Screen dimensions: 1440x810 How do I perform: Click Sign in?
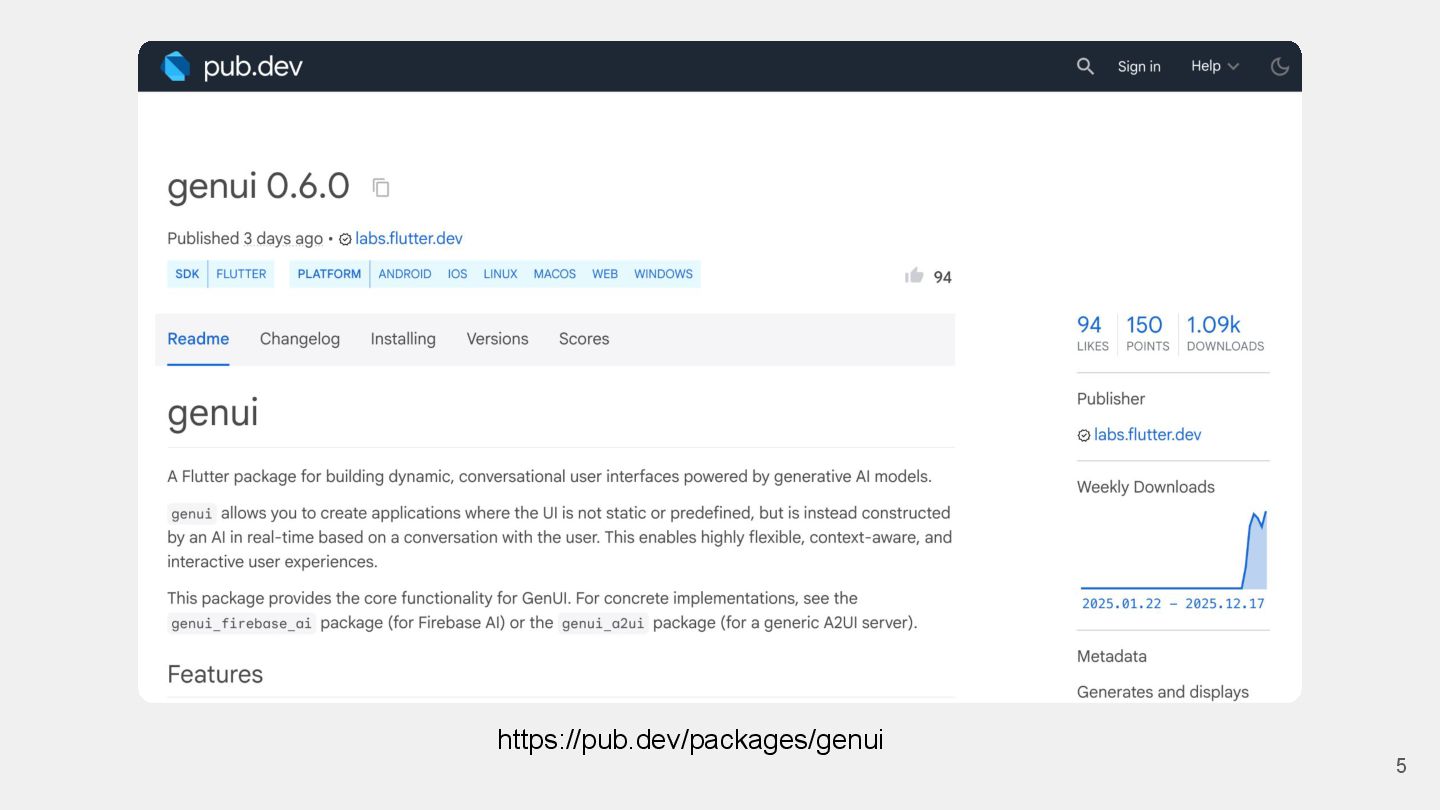pyautogui.click(x=1139, y=66)
